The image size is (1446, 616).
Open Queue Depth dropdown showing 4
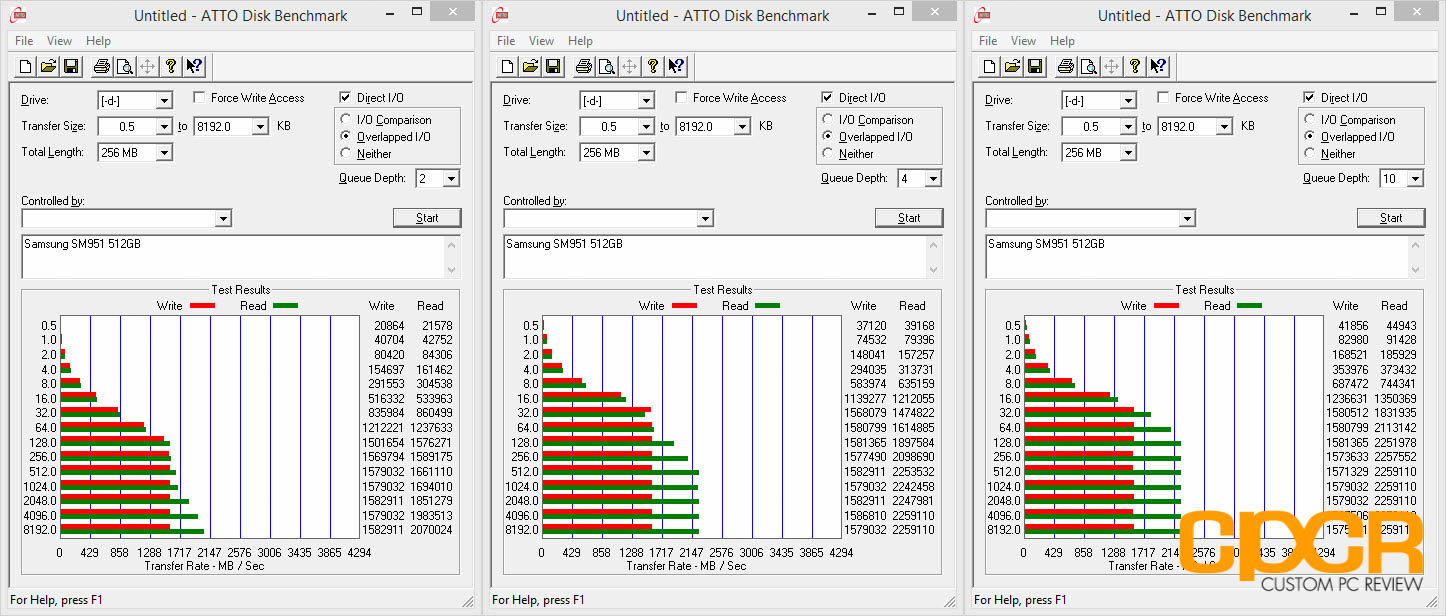point(931,178)
